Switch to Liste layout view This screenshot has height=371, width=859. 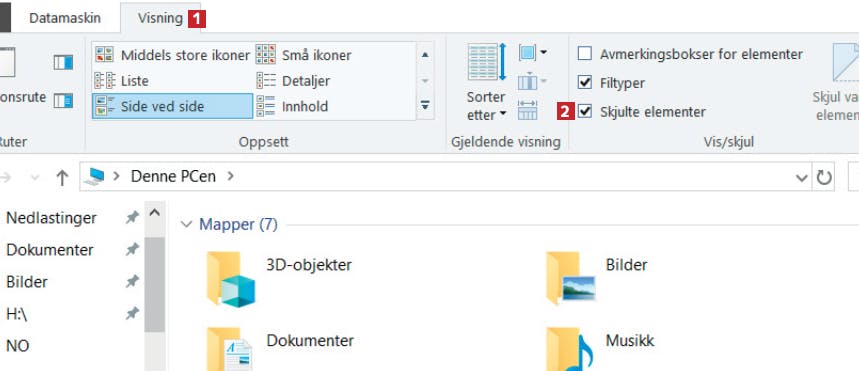pyautogui.click(x=122, y=81)
